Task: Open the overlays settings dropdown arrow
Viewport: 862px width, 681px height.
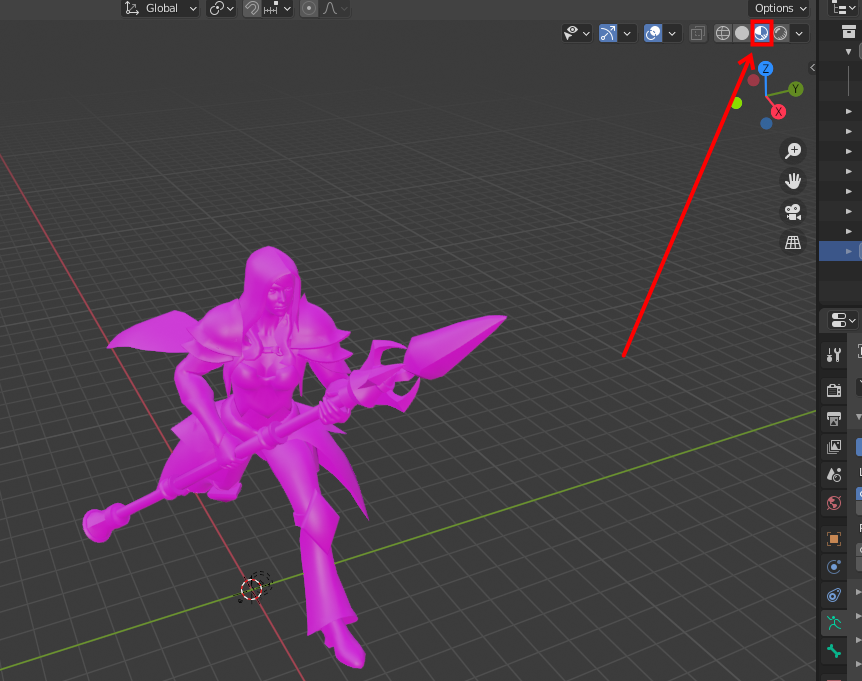Action: coord(672,34)
